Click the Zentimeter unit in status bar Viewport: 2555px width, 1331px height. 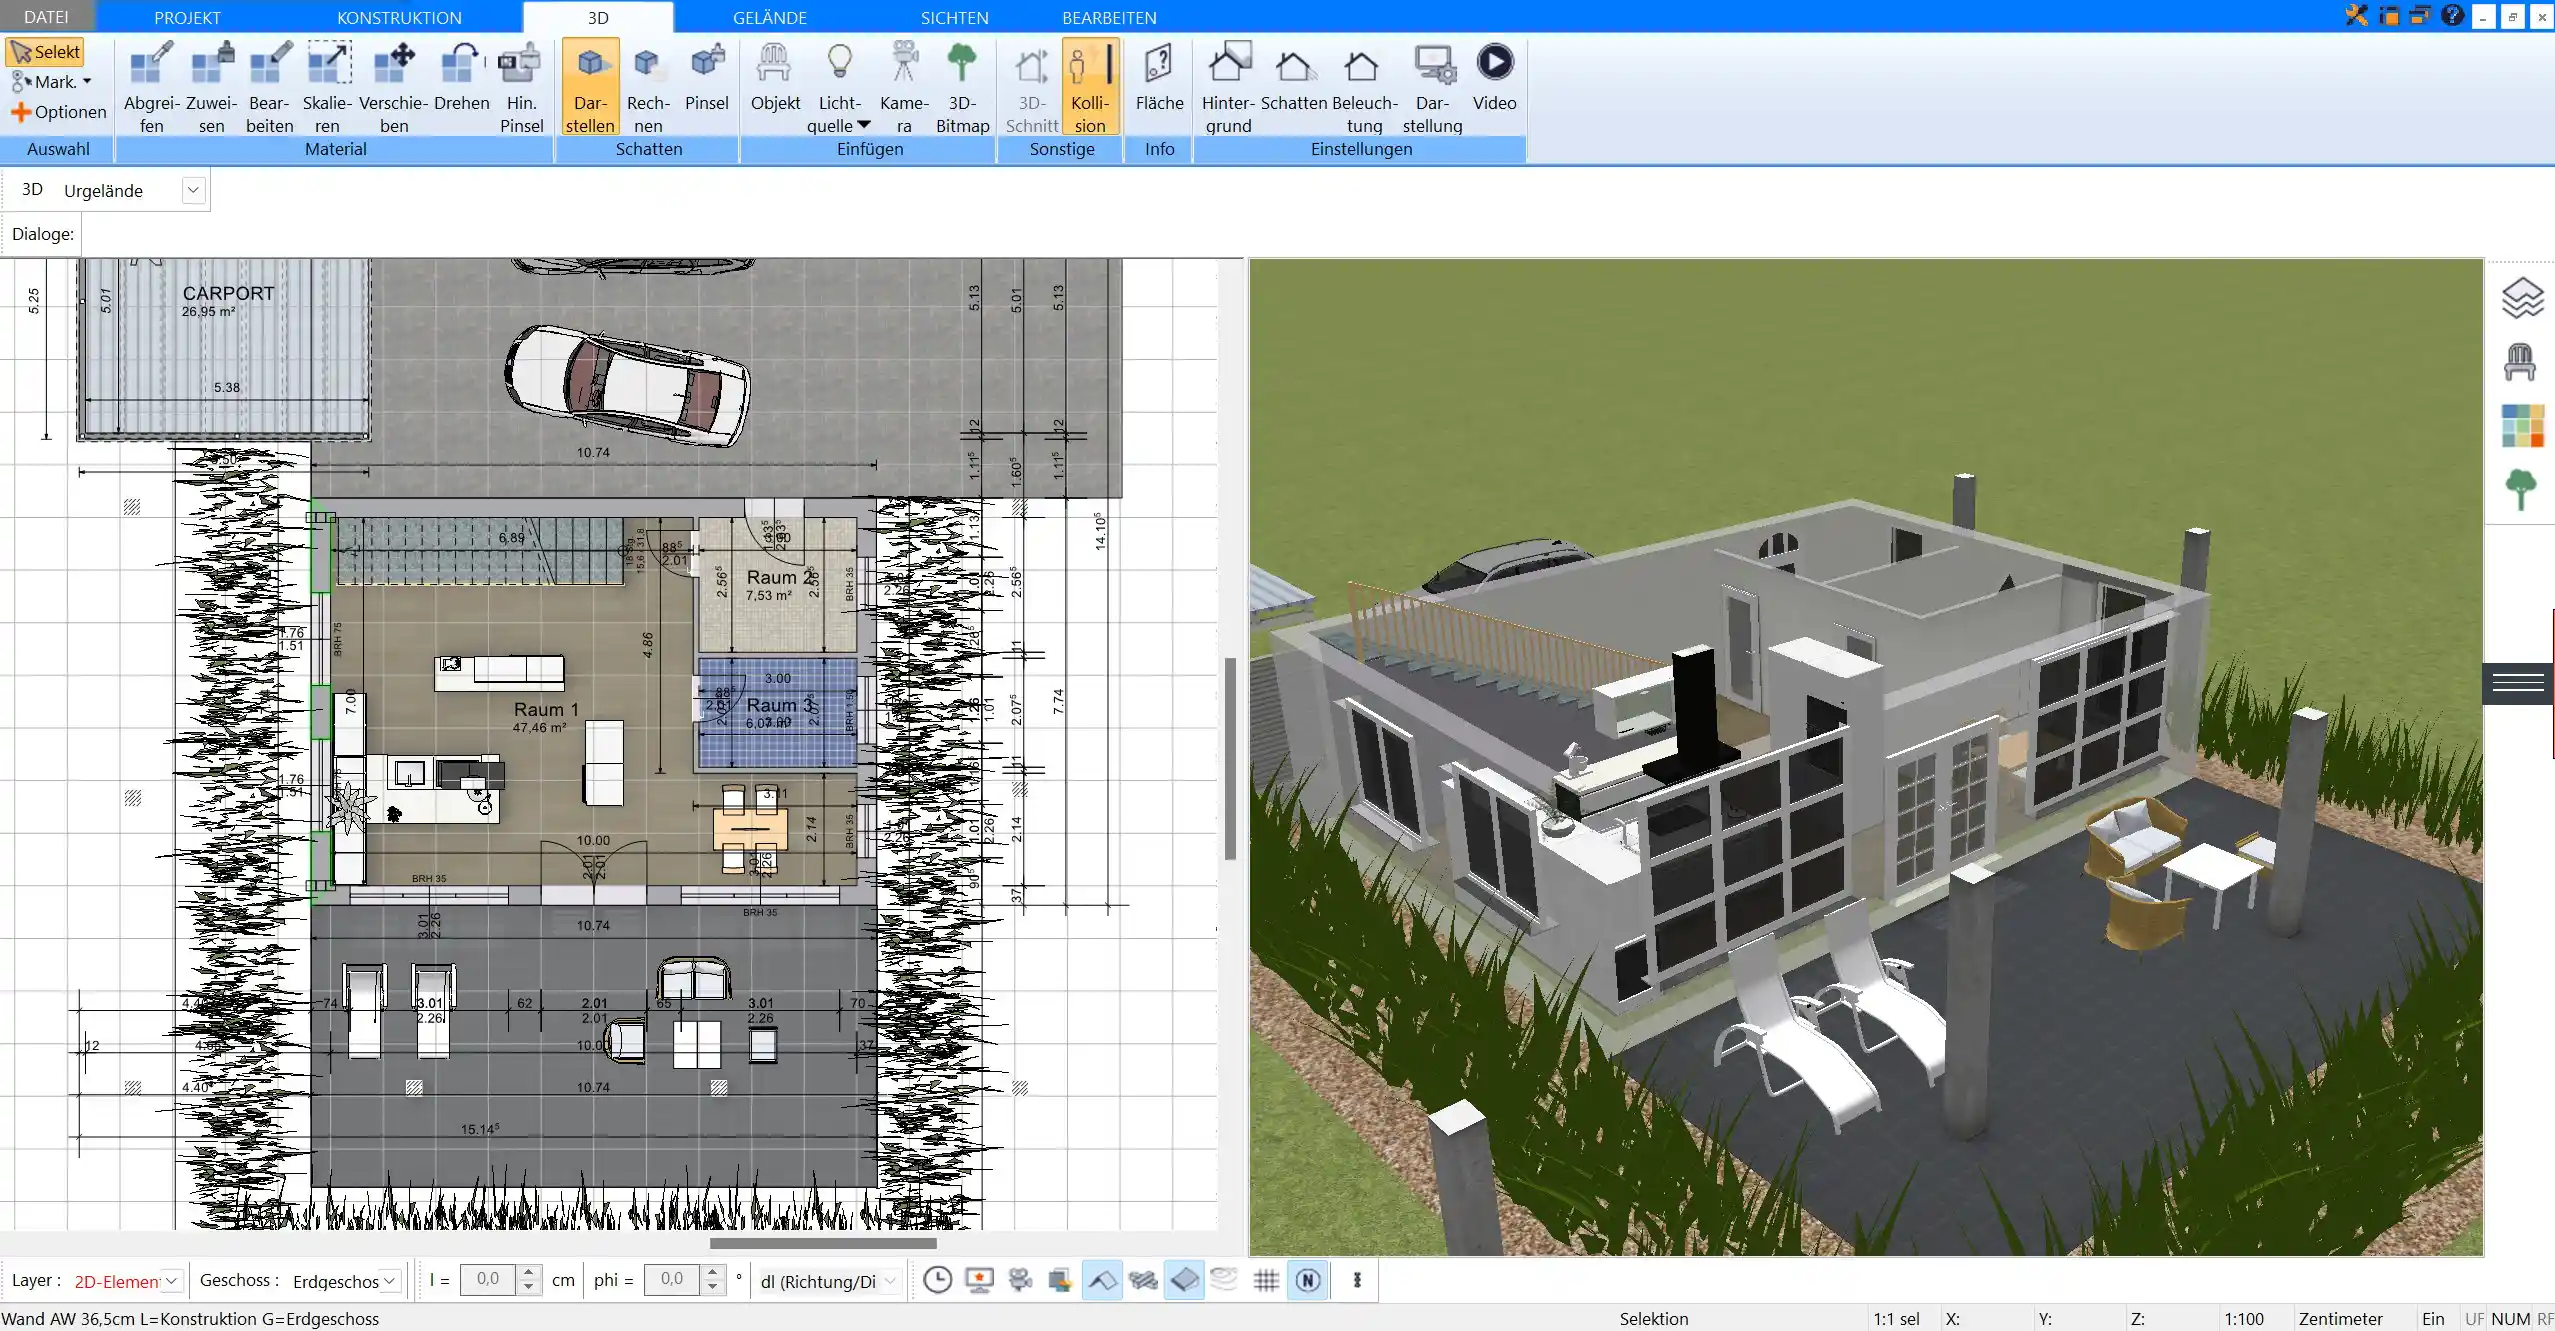pyautogui.click(x=2340, y=1319)
